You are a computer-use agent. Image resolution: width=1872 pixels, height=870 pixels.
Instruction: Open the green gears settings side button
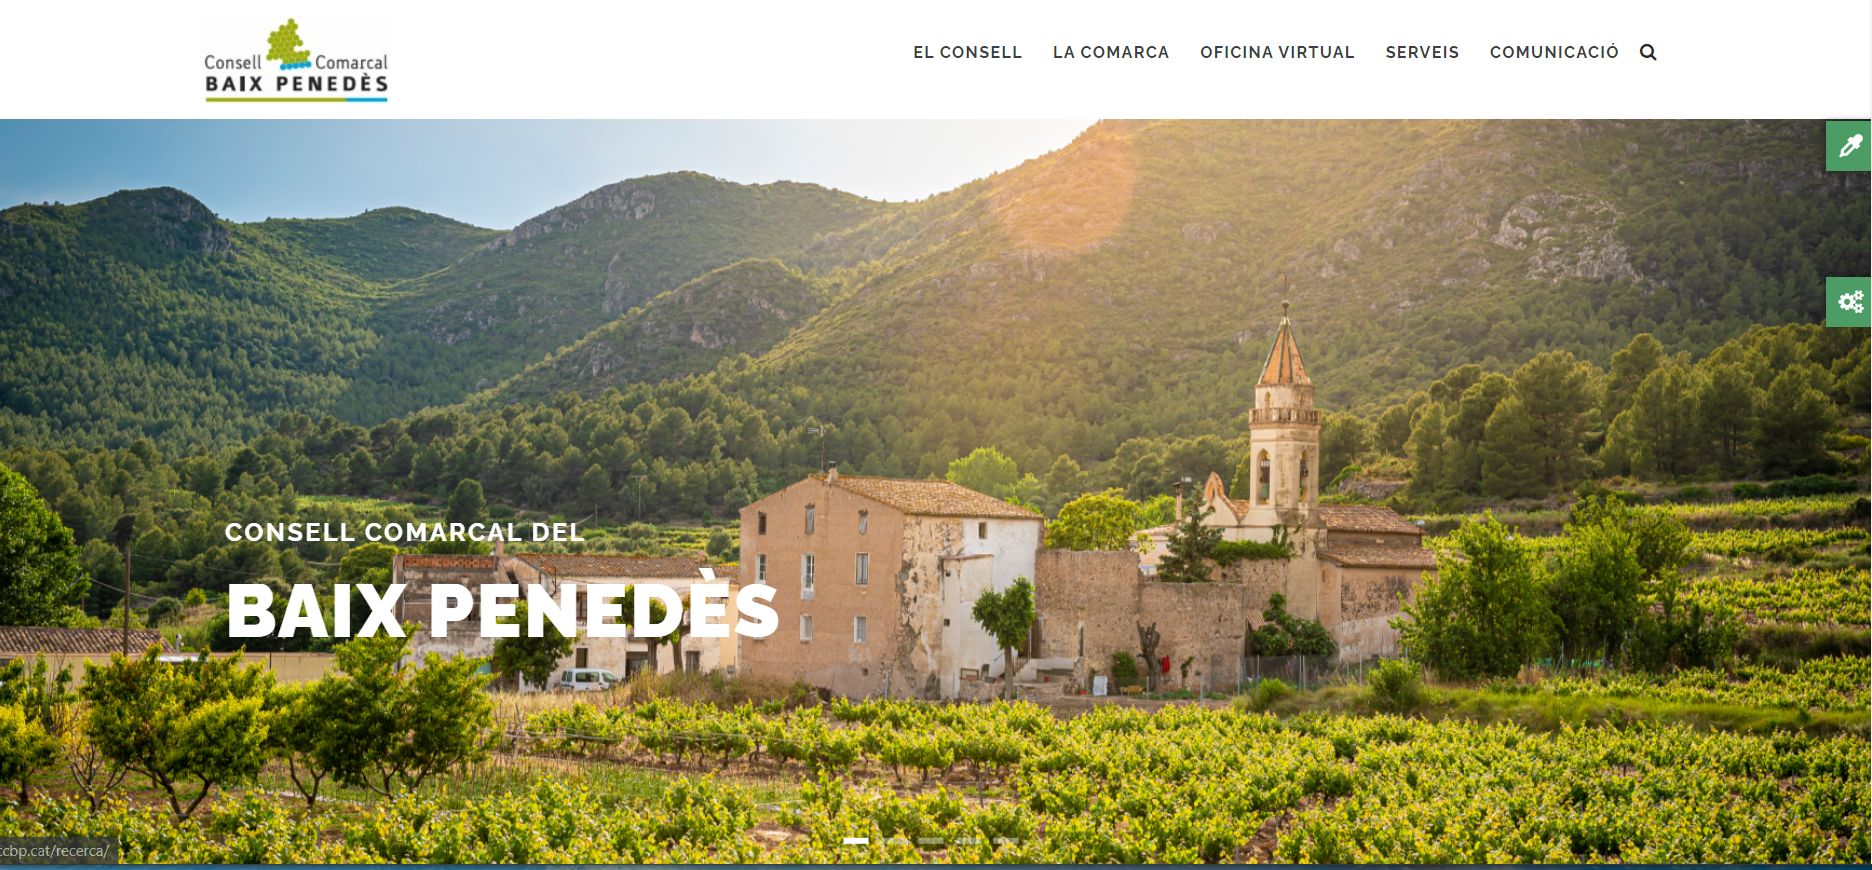click(1849, 302)
